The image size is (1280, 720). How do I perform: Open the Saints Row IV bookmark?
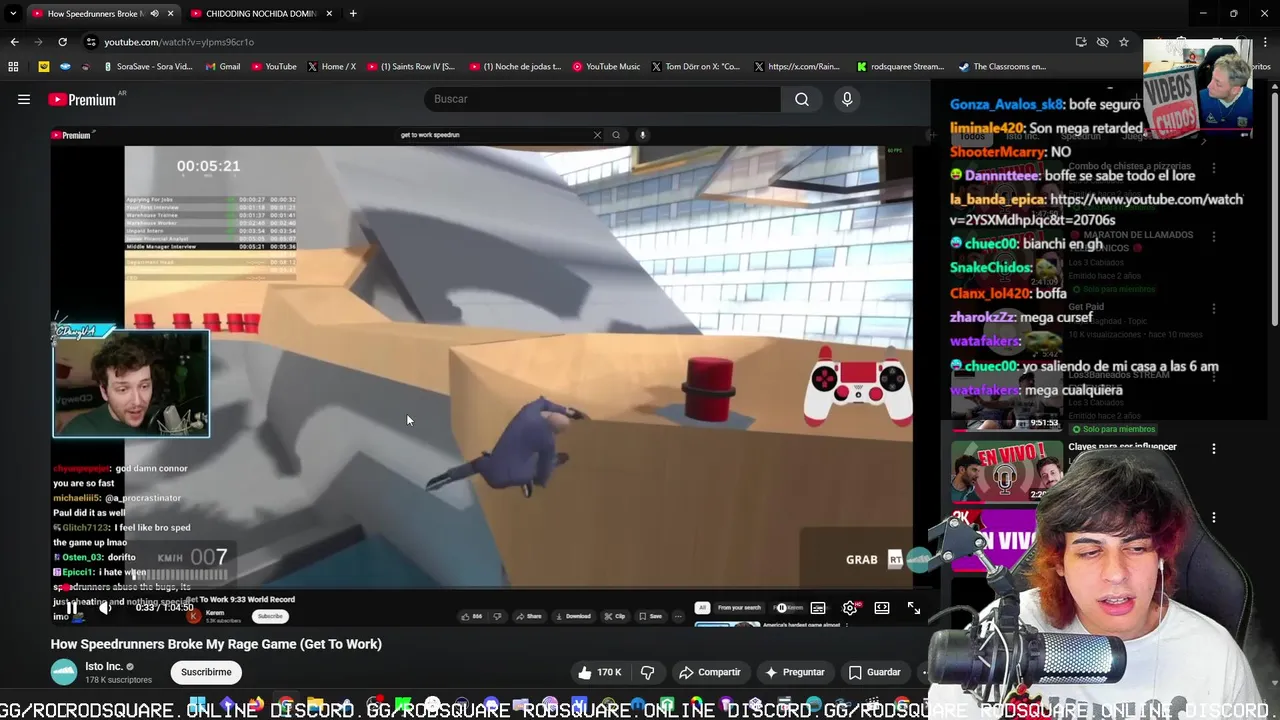click(411, 67)
